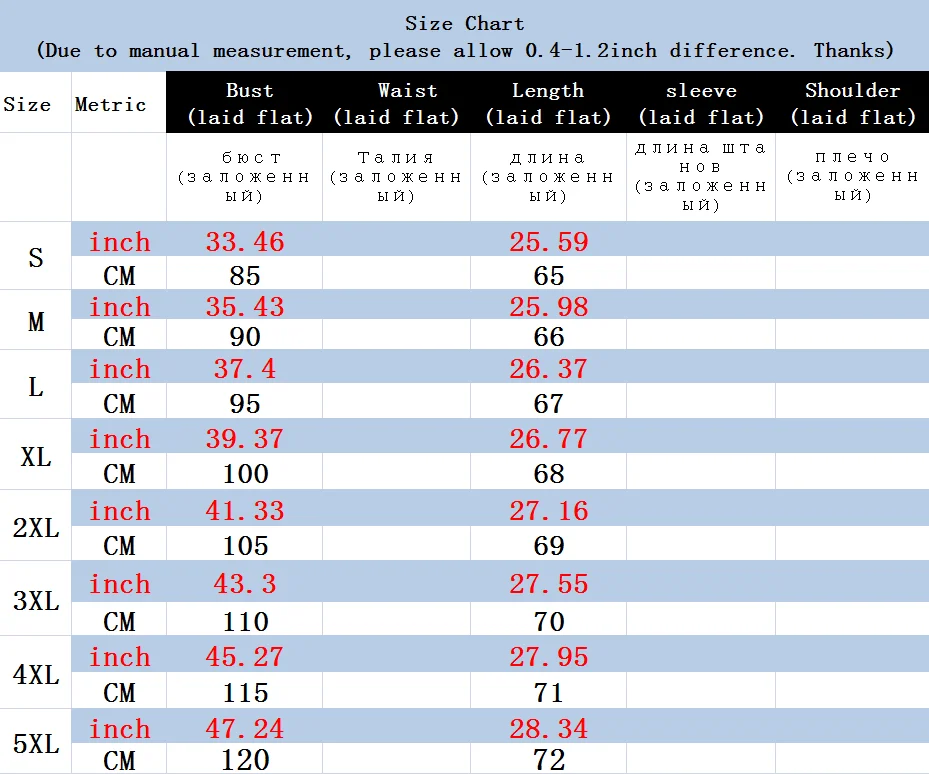This screenshot has height=774, width=929.
Task: Click length value 28.34 inch
Action: tap(549, 728)
